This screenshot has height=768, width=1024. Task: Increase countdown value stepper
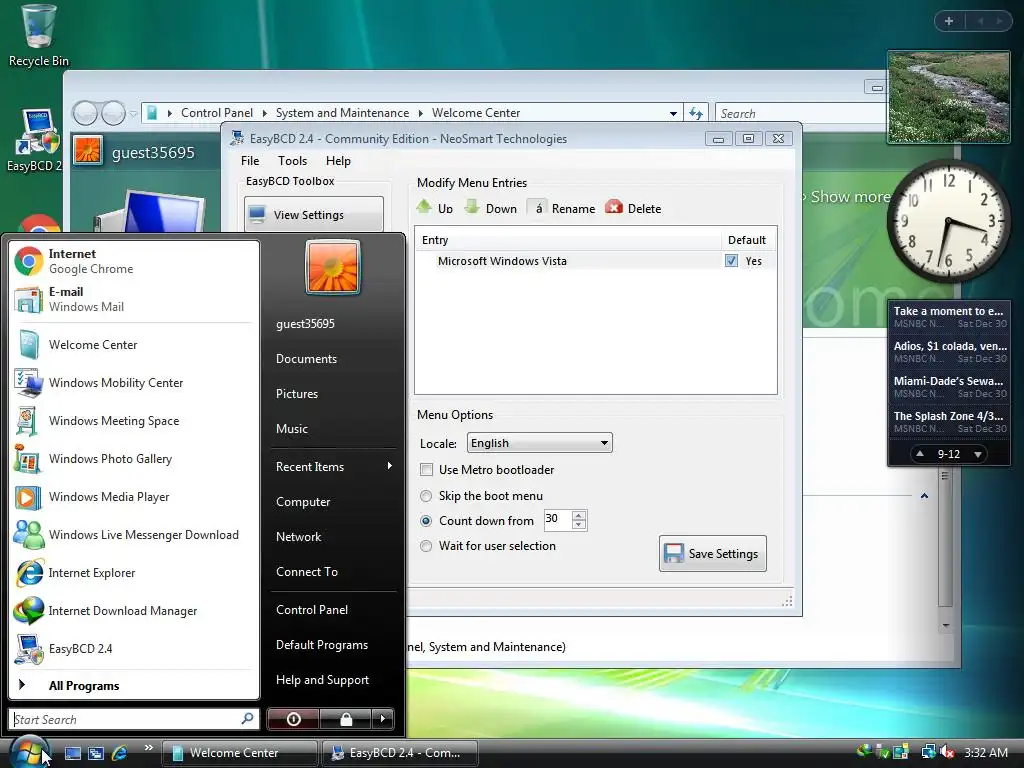click(579, 515)
